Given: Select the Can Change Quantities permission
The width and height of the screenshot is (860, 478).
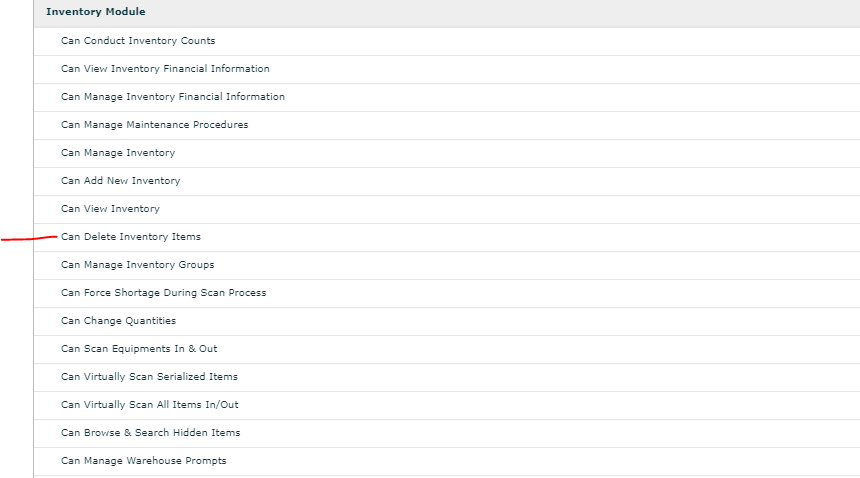Looking at the screenshot, I should (118, 321).
